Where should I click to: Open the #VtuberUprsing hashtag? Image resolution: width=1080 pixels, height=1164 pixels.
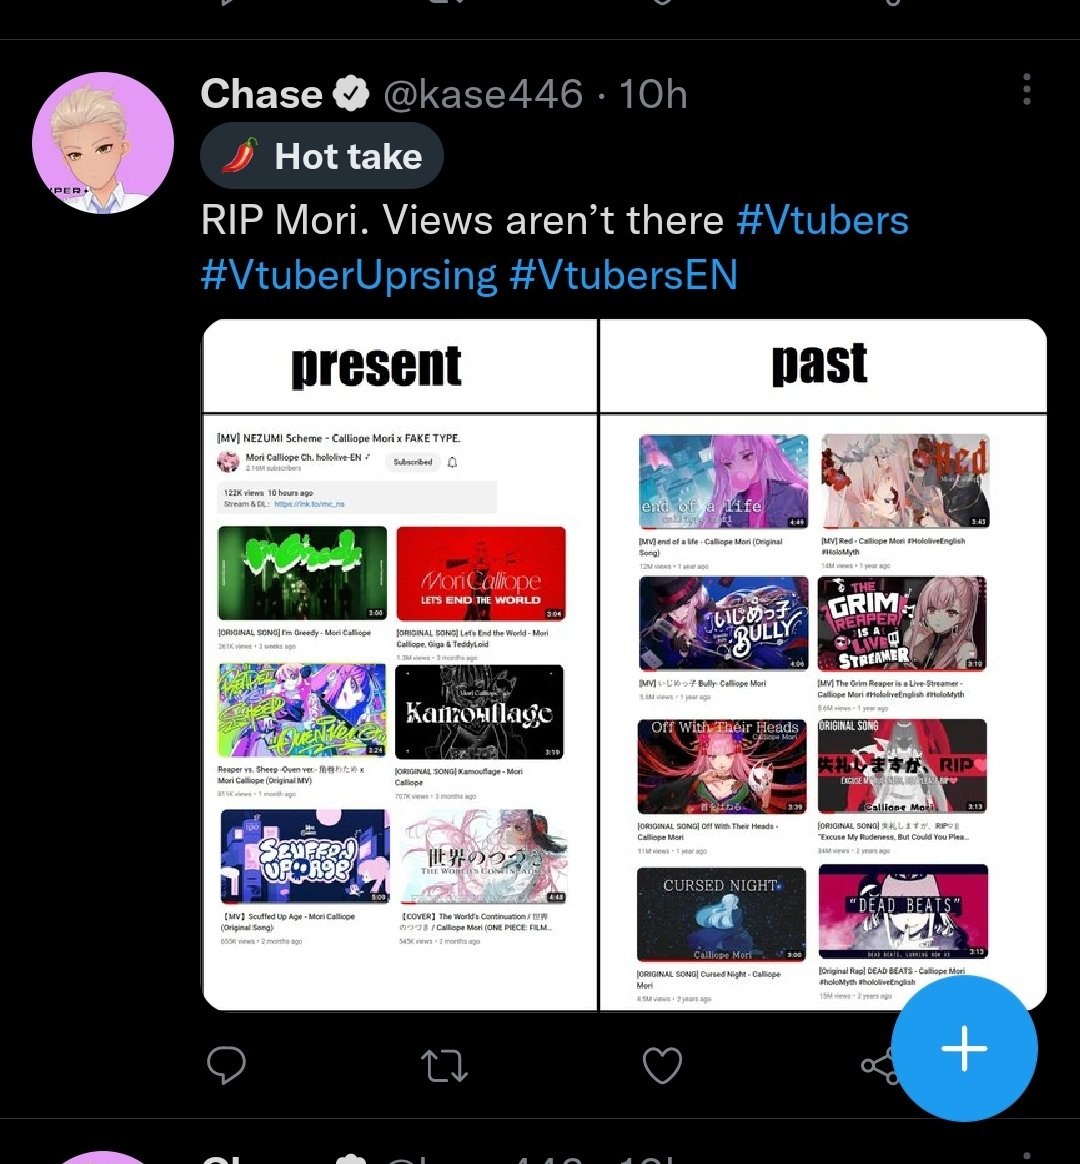[349, 275]
